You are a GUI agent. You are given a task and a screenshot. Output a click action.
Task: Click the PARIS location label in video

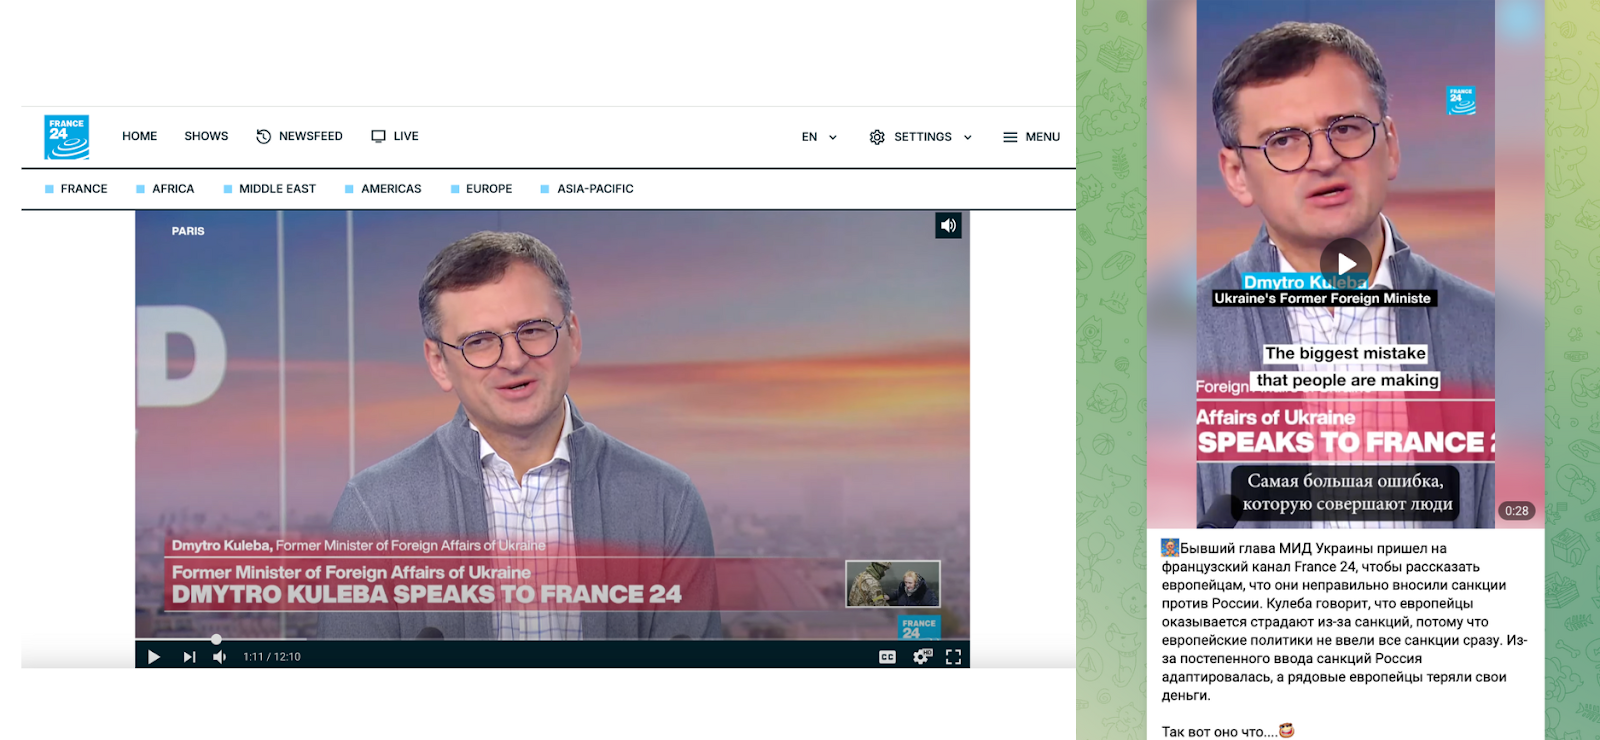[x=188, y=231]
